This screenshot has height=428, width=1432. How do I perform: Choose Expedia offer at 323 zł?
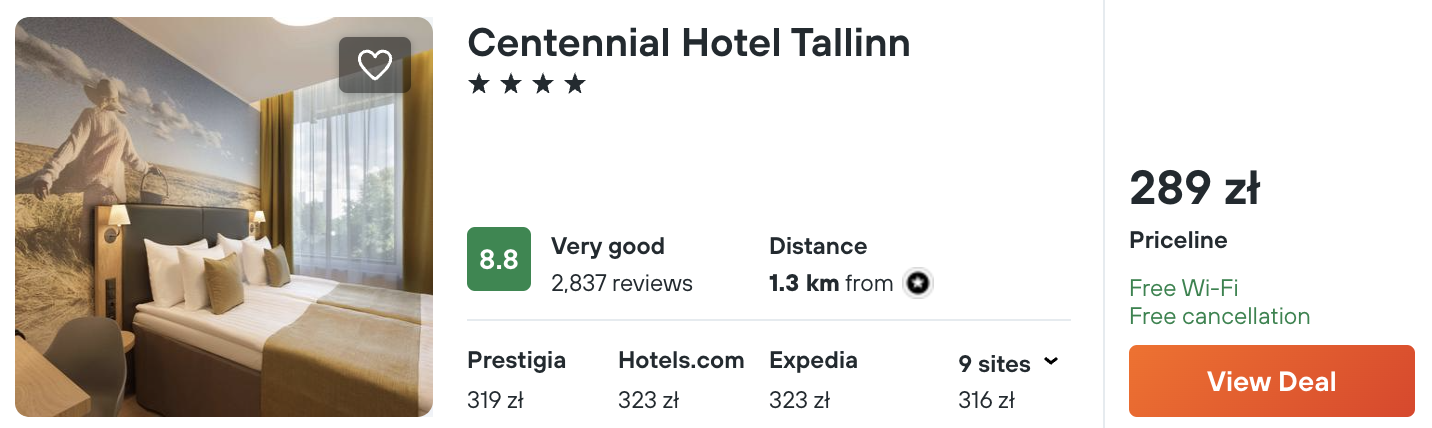813,380
